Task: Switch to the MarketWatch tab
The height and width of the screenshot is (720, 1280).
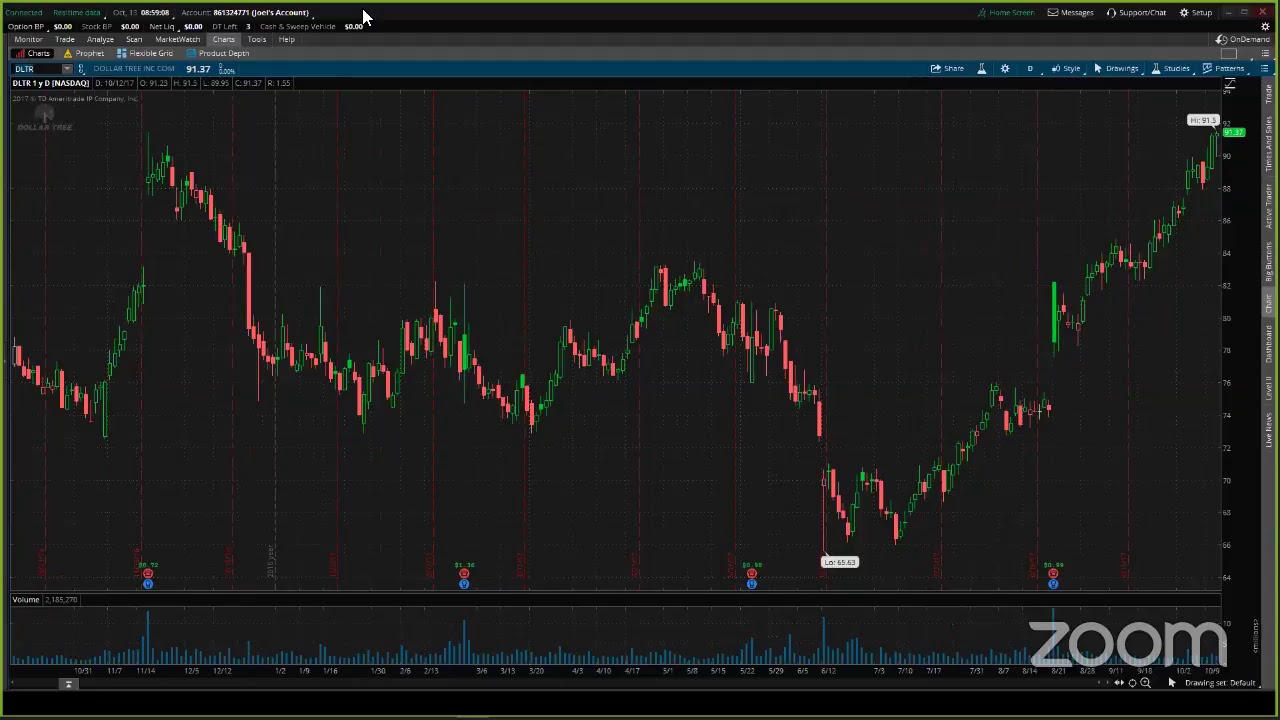Action: tap(177, 39)
